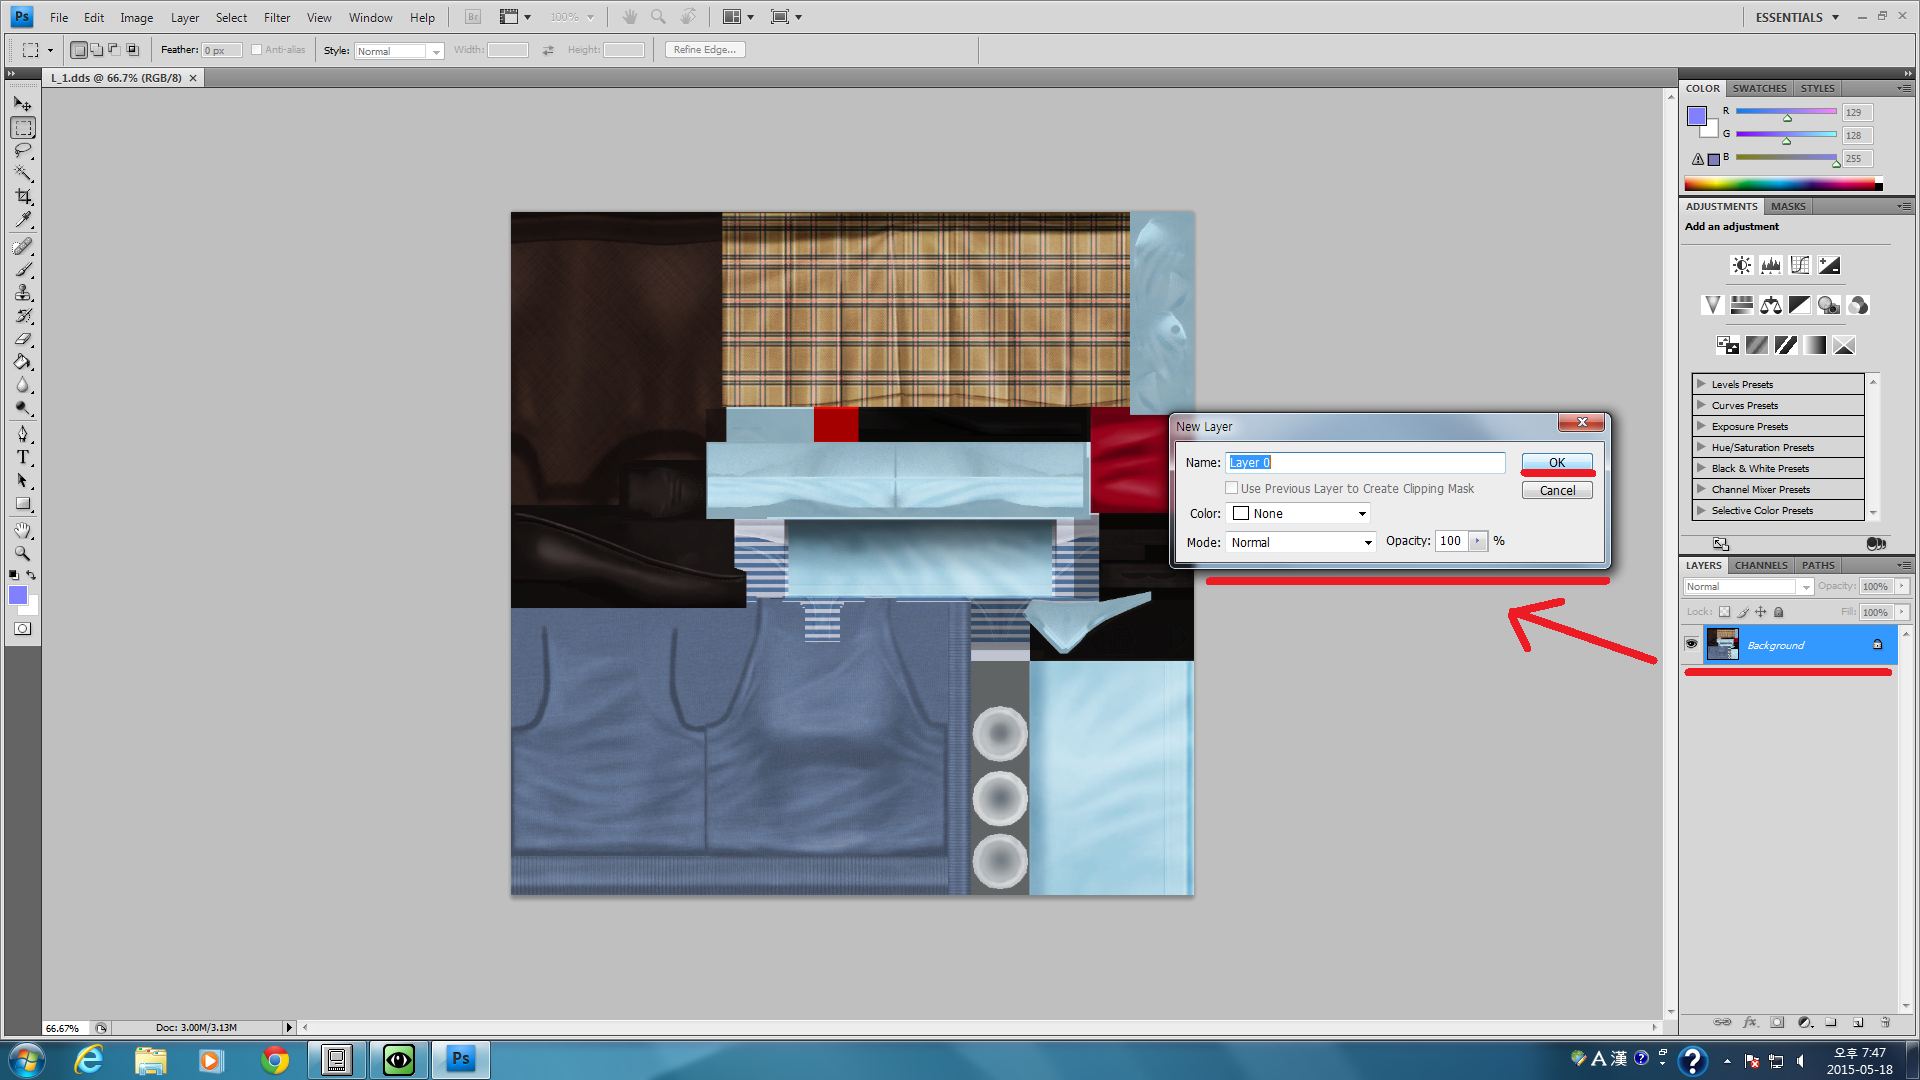The image size is (1920, 1080).
Task: Select the Type tool
Action: pos(23,457)
